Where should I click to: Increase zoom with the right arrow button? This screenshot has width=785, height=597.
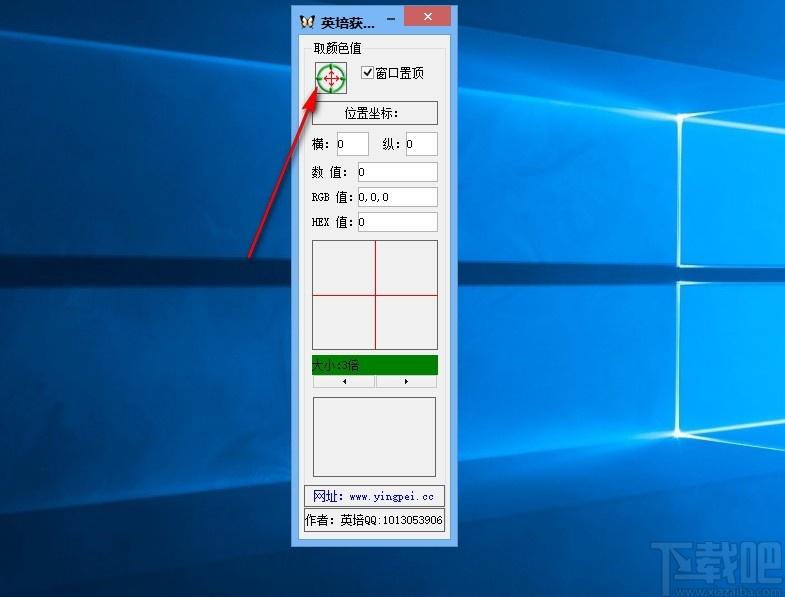point(406,382)
